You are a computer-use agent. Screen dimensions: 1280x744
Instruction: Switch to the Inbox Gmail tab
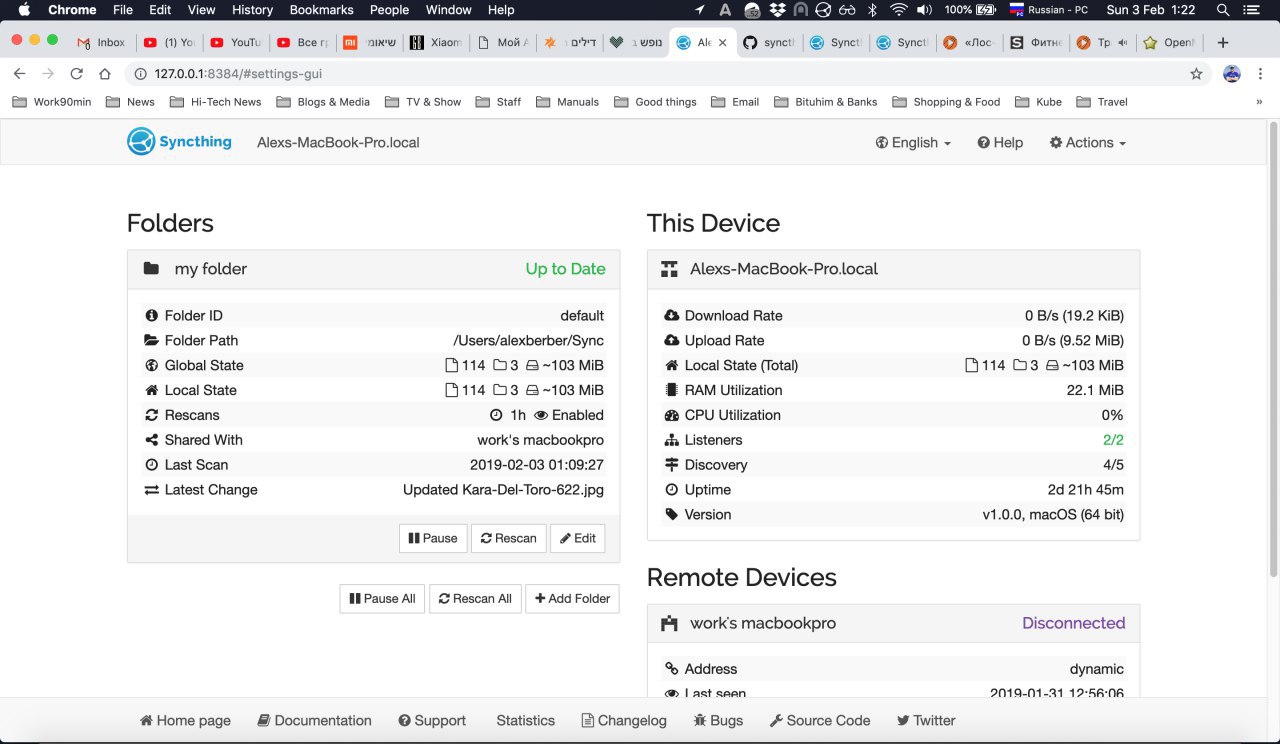103,43
